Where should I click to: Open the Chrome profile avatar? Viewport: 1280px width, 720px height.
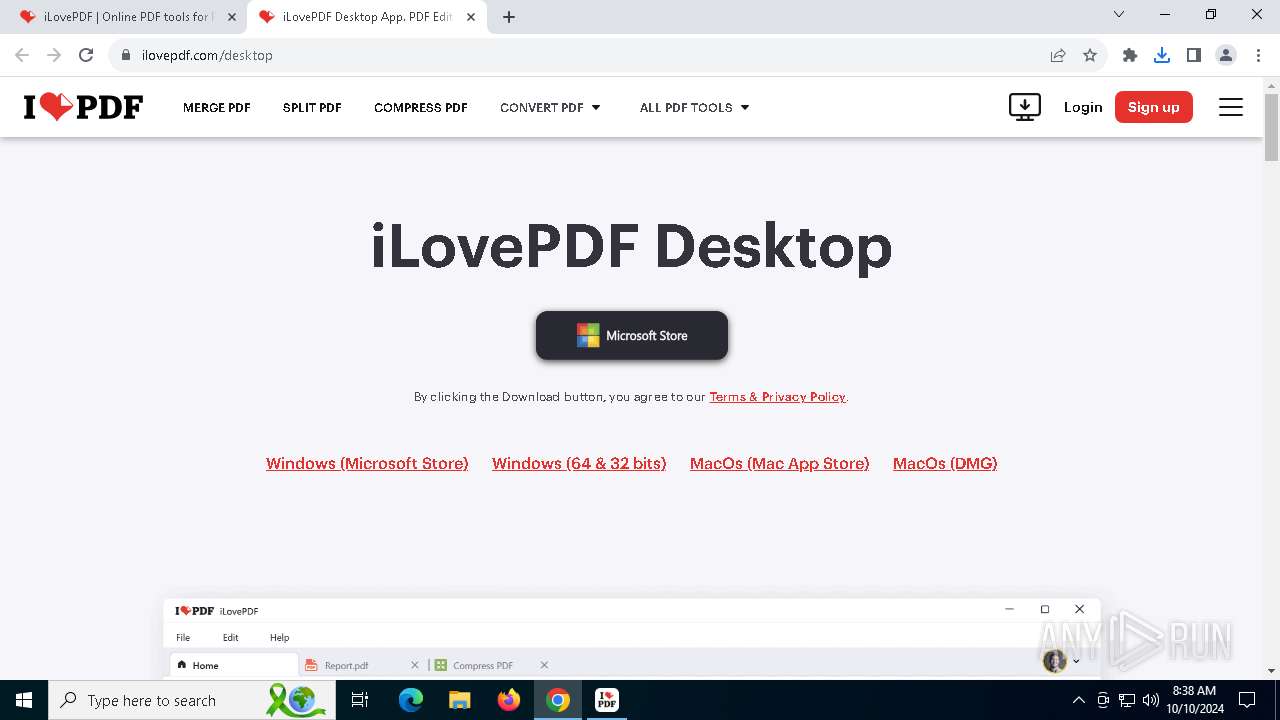click(x=1226, y=55)
